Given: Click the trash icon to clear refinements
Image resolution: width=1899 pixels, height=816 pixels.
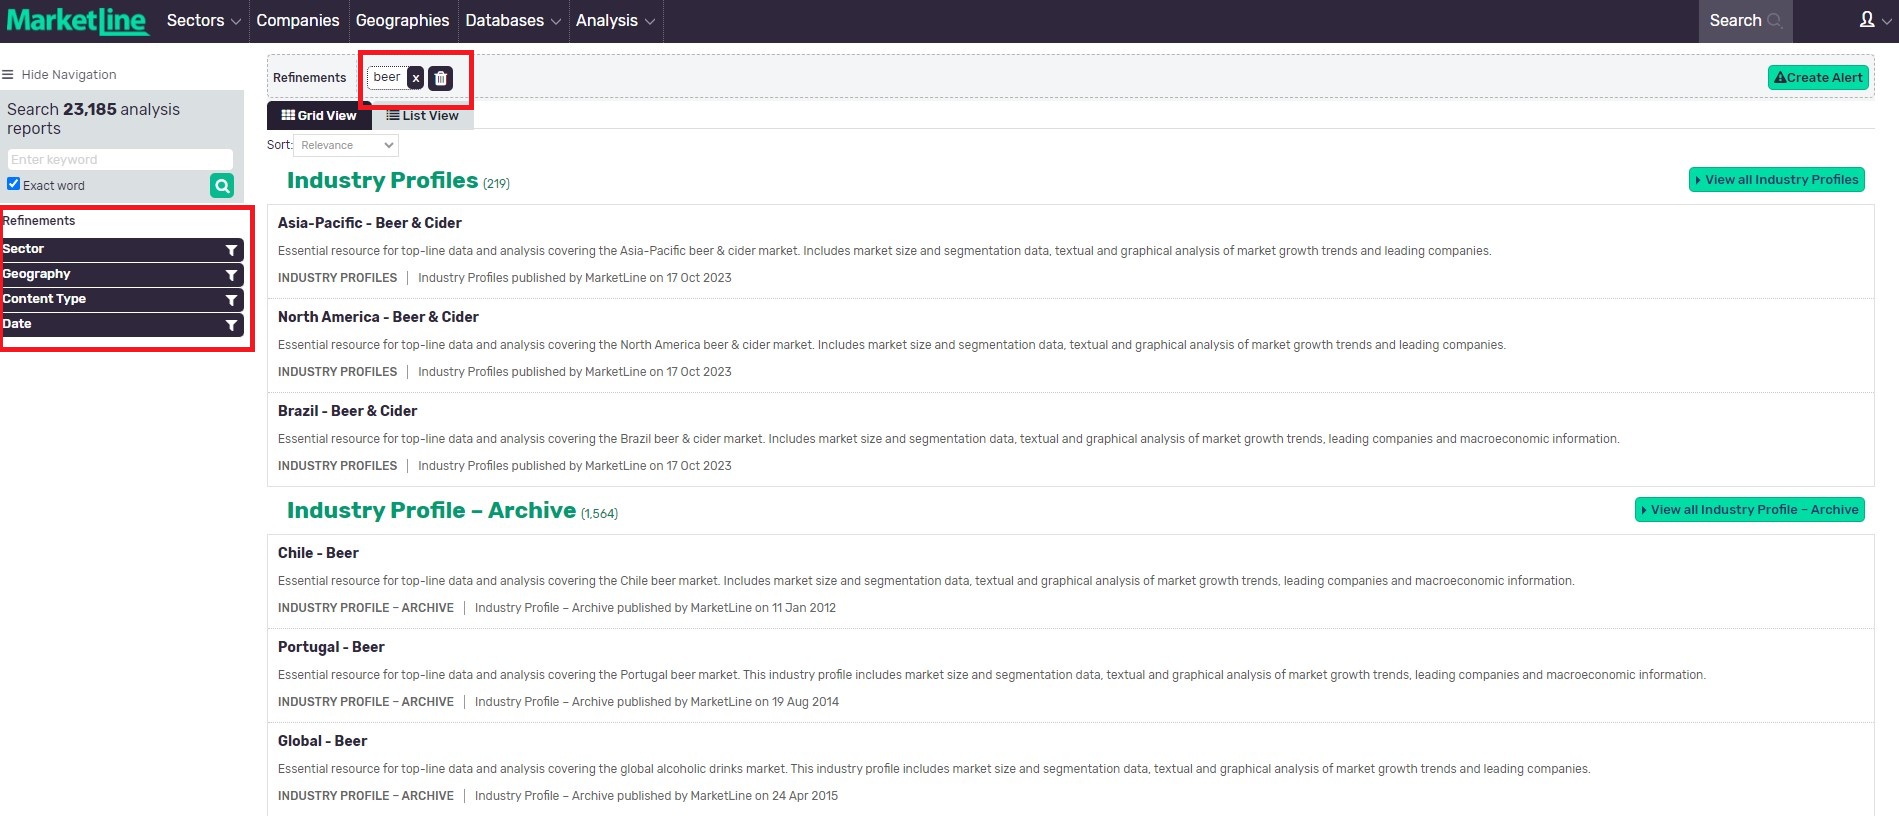Looking at the screenshot, I should click(441, 78).
